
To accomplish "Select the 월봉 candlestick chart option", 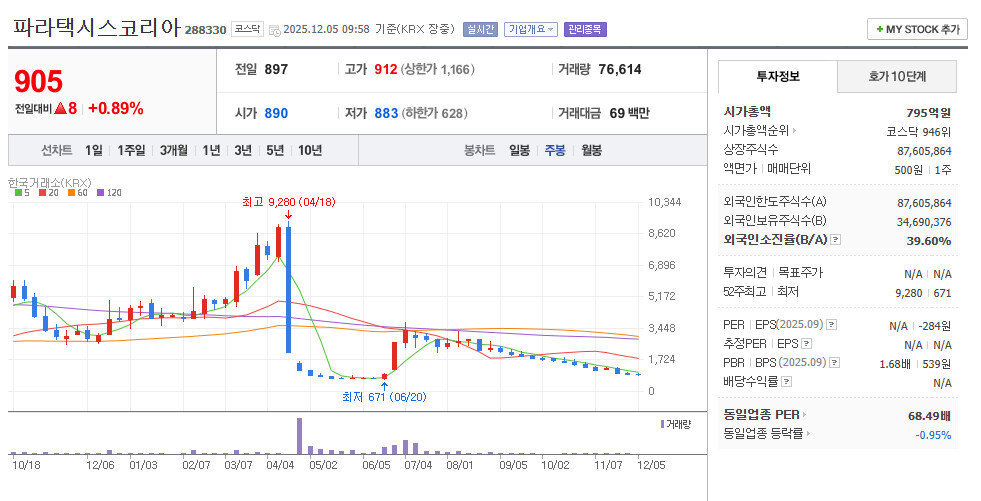I will [x=591, y=150].
